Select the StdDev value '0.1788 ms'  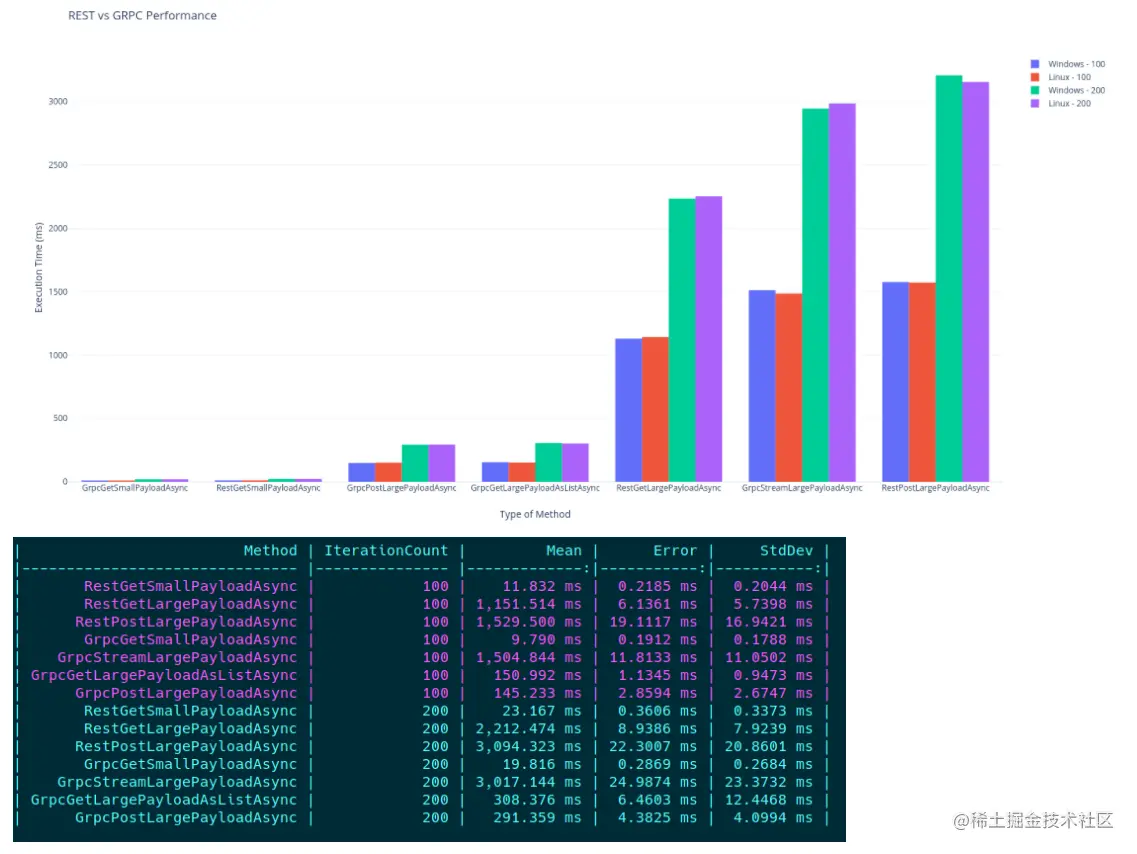(773, 639)
